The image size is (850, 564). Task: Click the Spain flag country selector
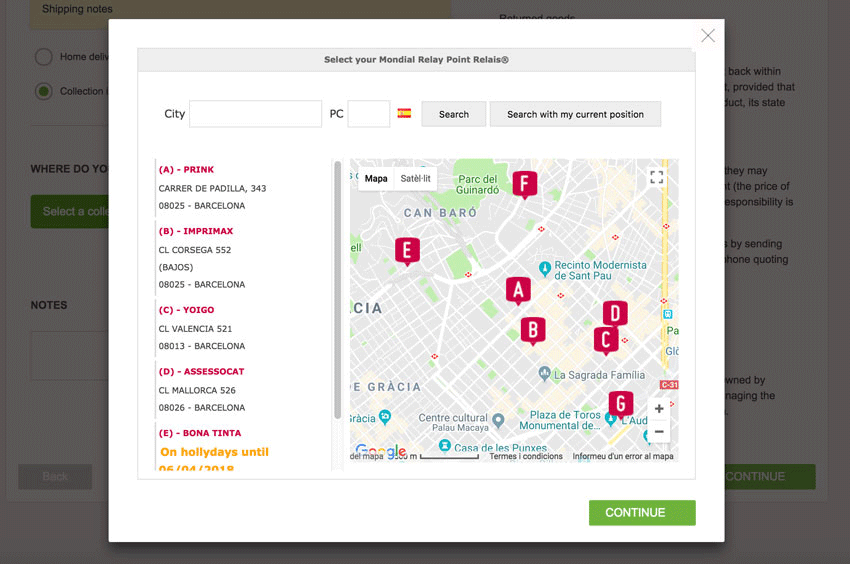tap(404, 113)
